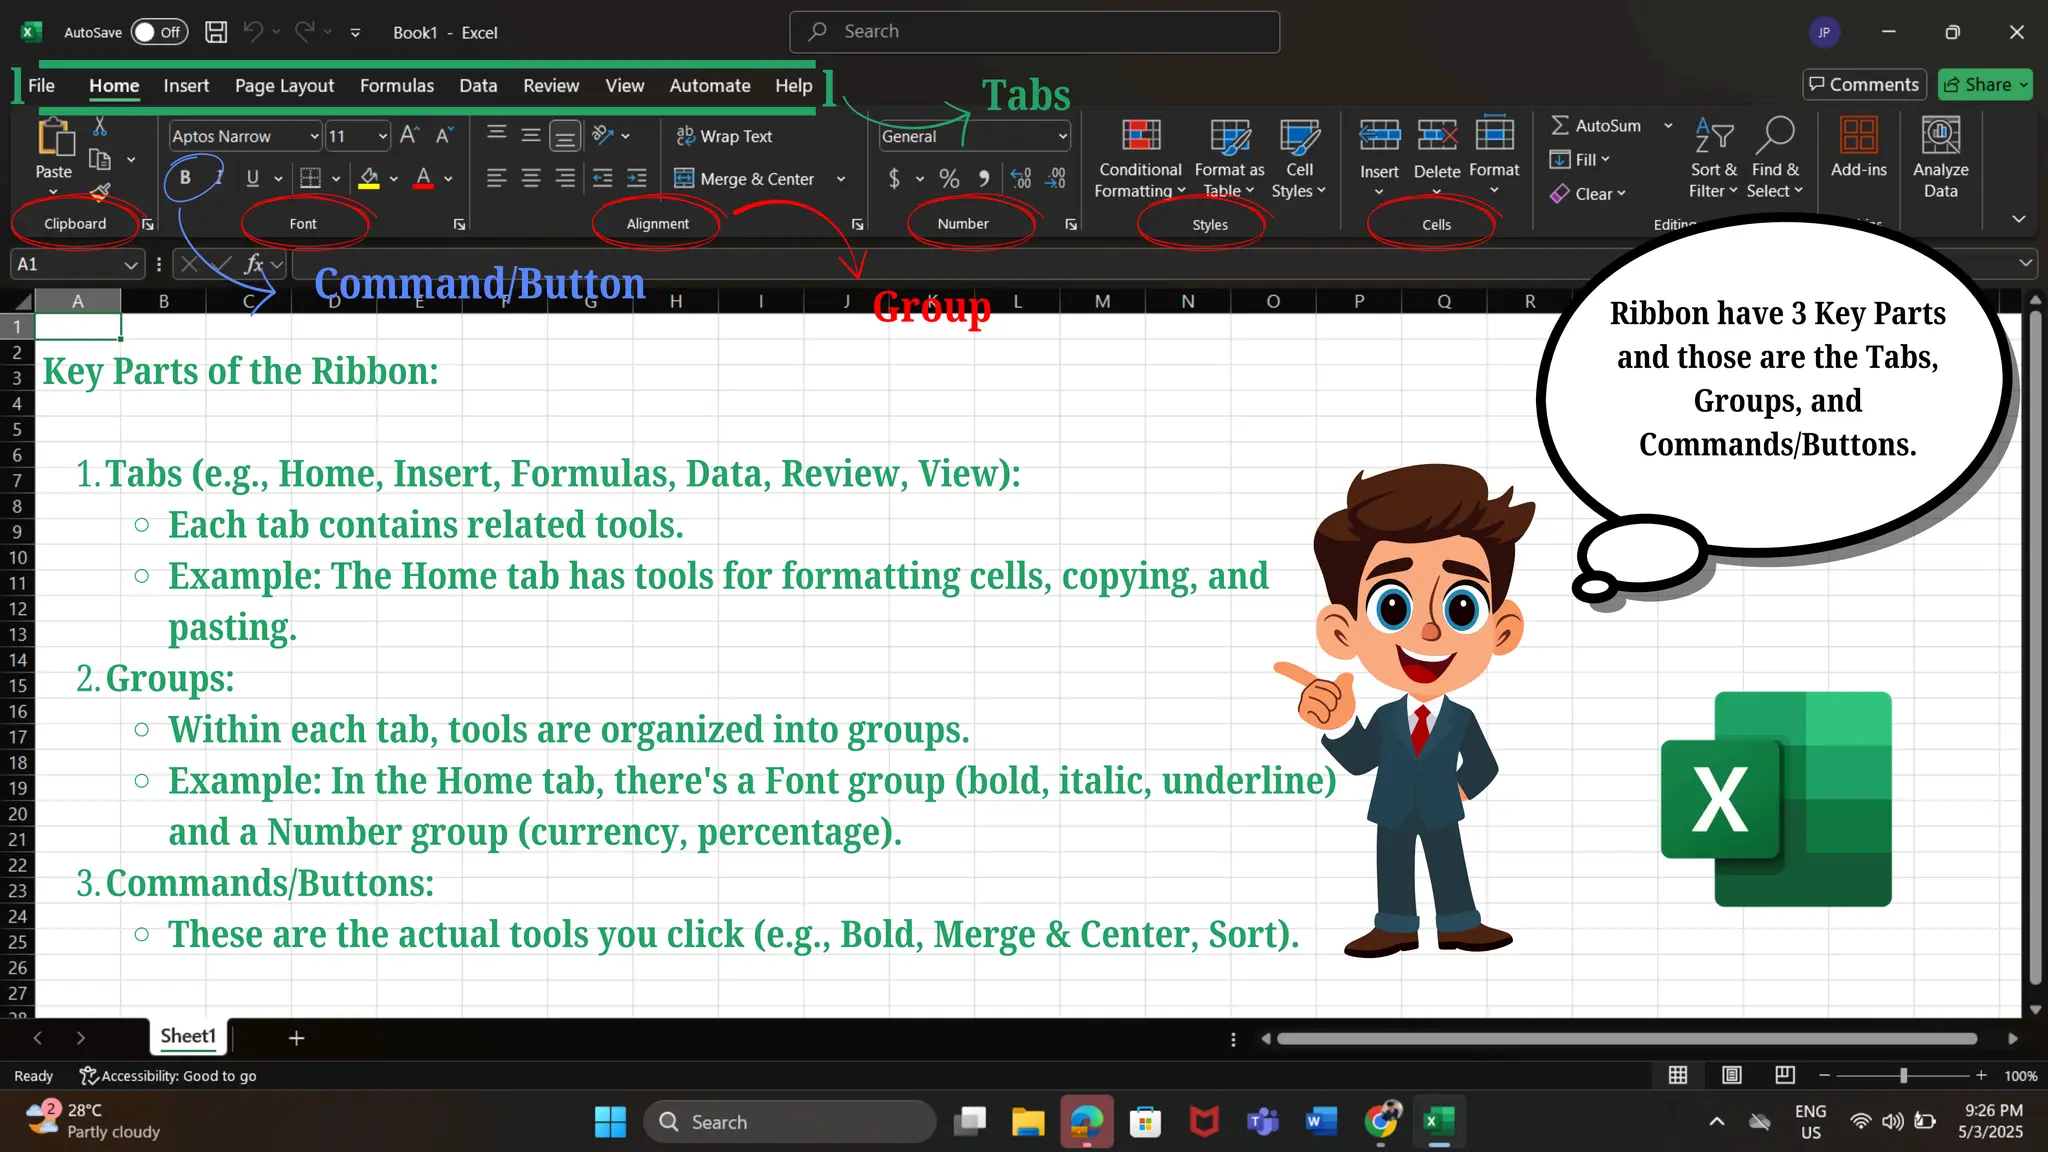Open Conditional Formatting
Screen dimensions: 2048x1152
click(1140, 158)
